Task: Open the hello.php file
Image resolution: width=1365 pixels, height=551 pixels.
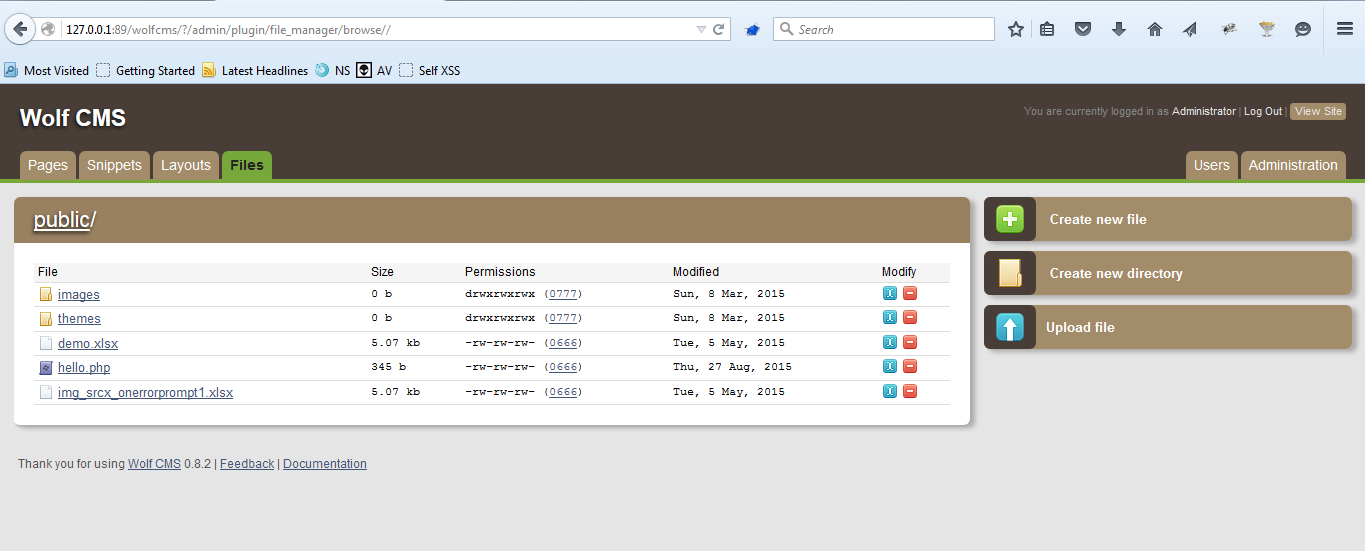Action: [x=84, y=368]
